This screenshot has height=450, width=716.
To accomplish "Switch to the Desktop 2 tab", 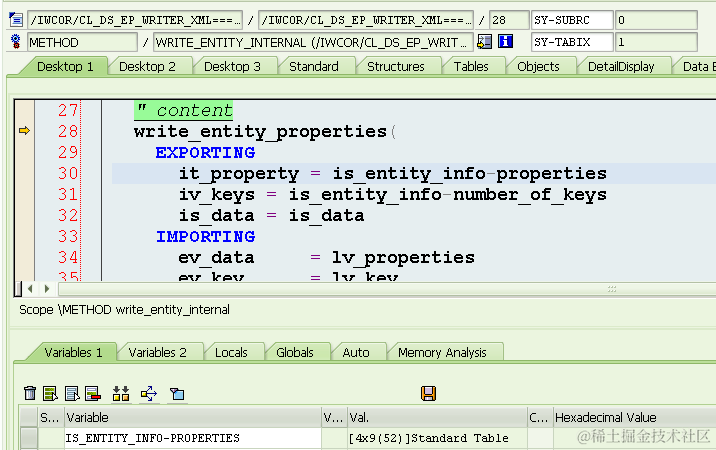I will (x=147, y=67).
